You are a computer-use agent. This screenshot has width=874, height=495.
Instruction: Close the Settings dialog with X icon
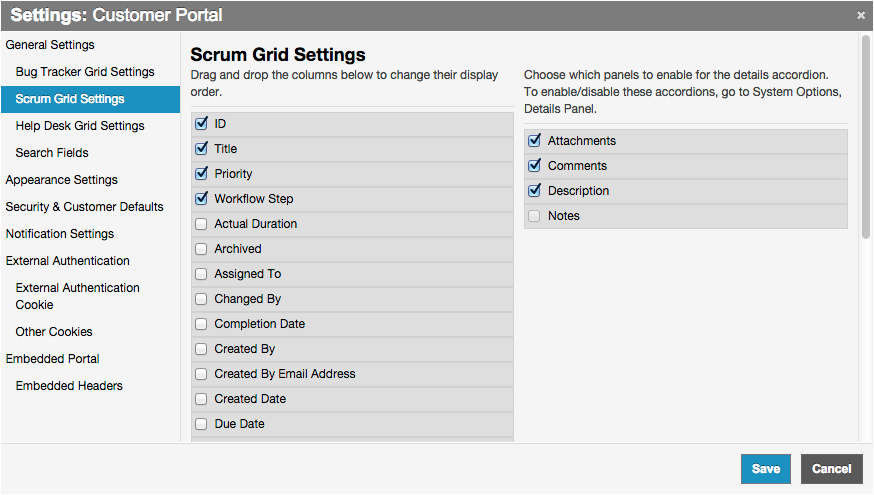(x=861, y=16)
